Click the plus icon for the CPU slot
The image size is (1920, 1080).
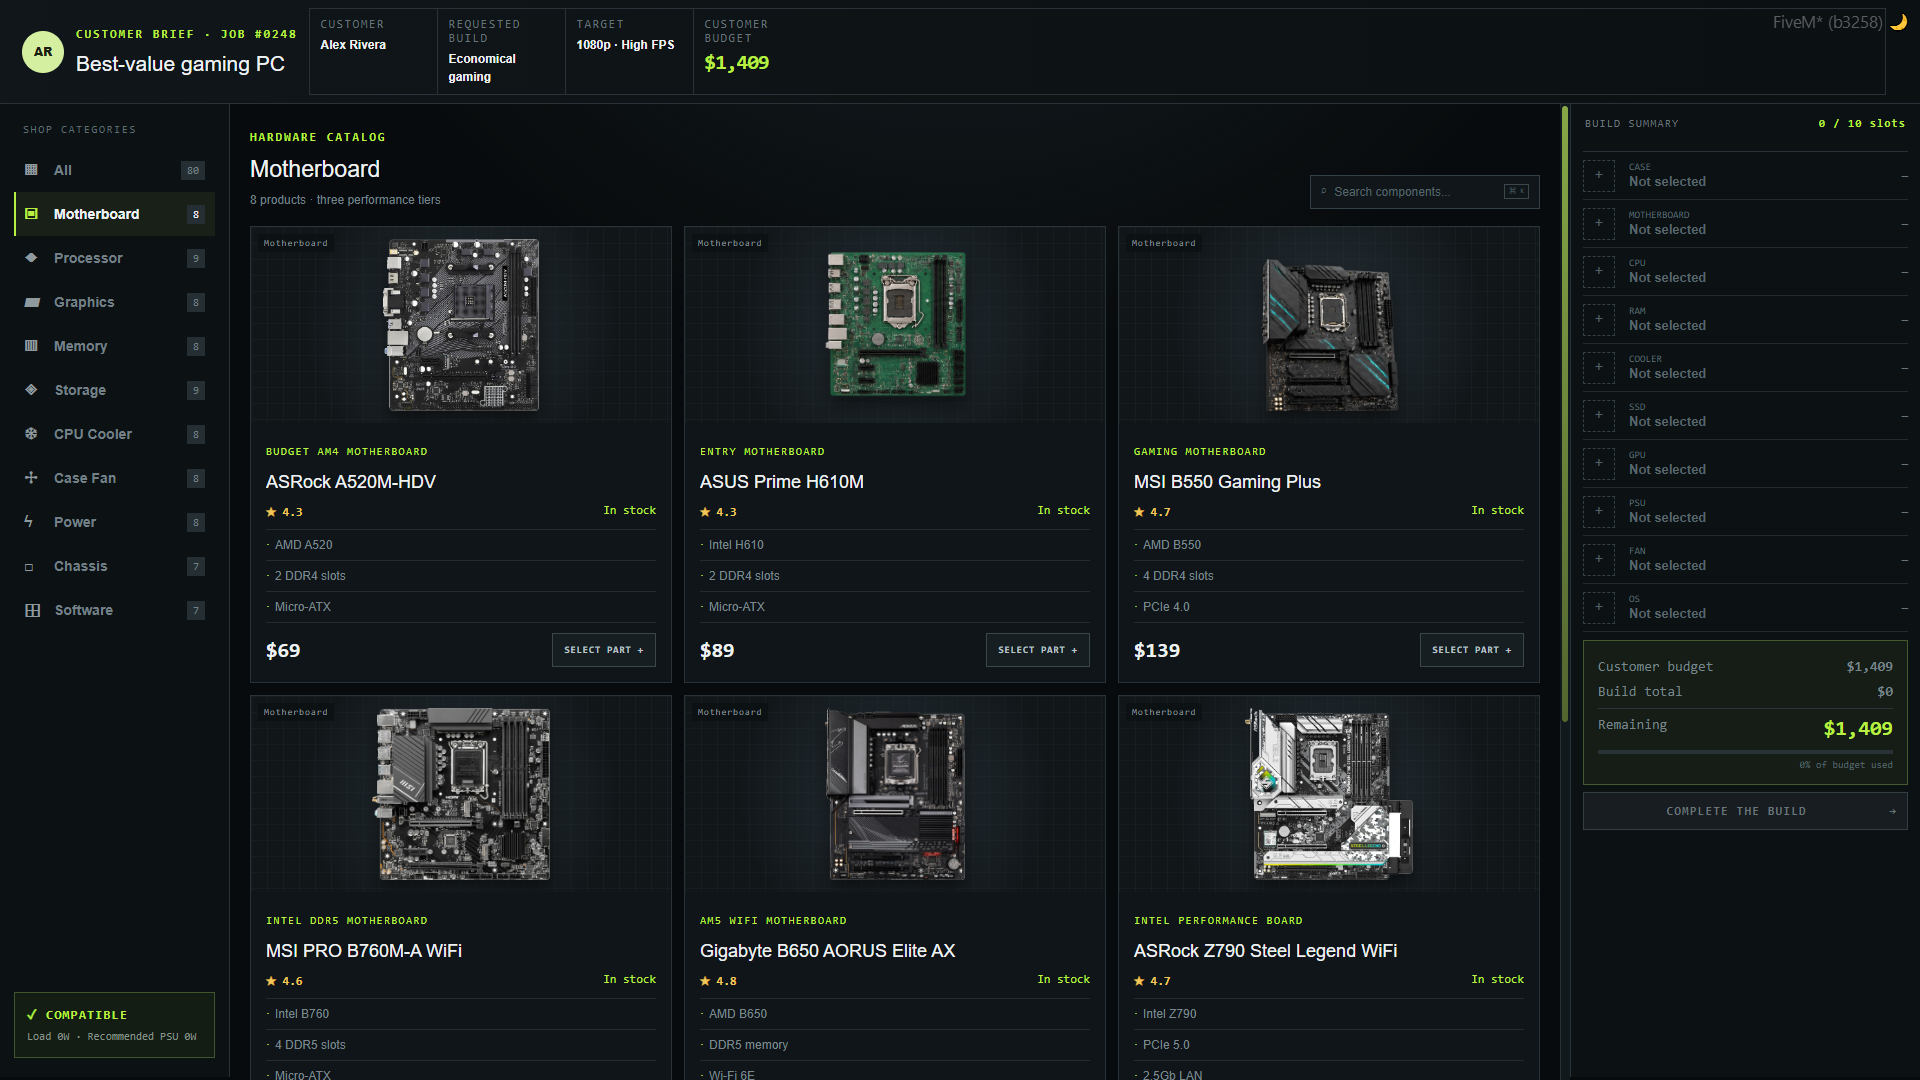tap(1598, 271)
